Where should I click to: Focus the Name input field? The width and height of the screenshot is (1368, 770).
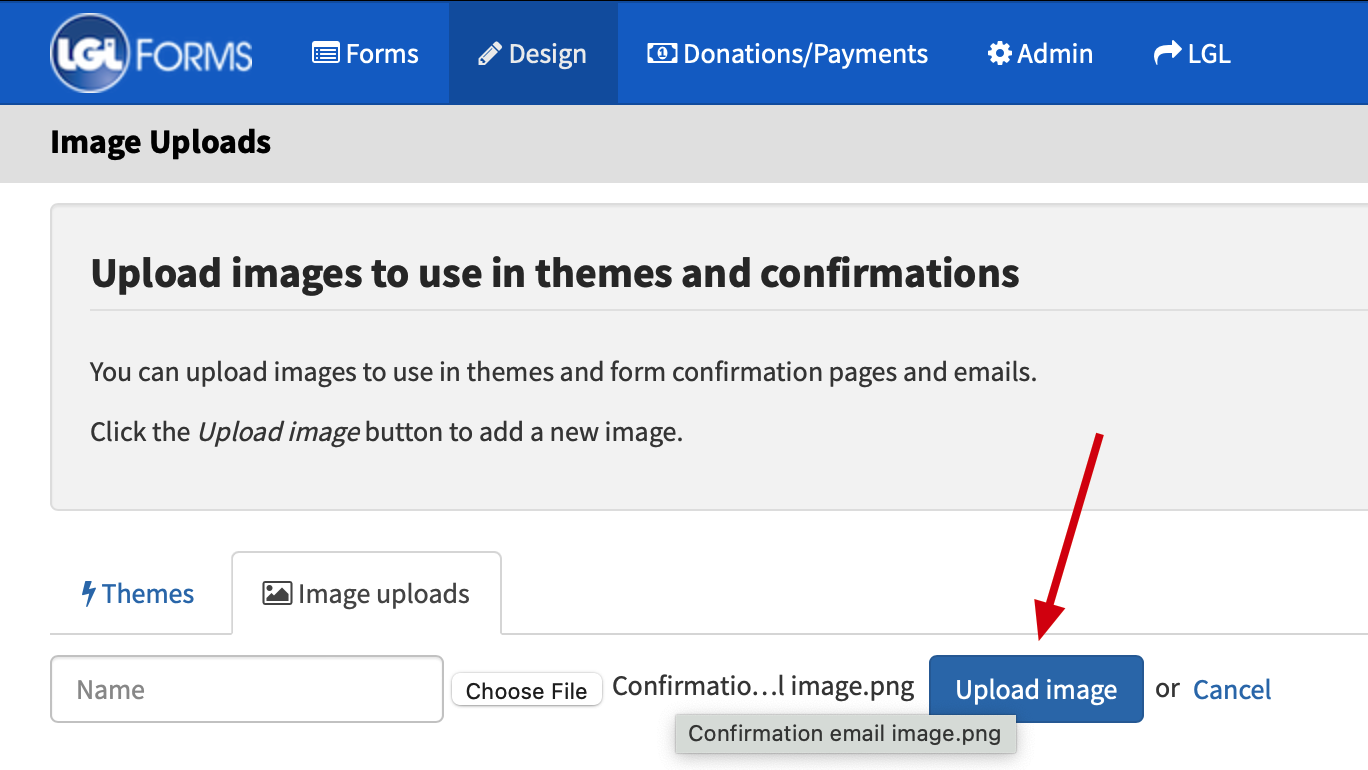pos(247,689)
